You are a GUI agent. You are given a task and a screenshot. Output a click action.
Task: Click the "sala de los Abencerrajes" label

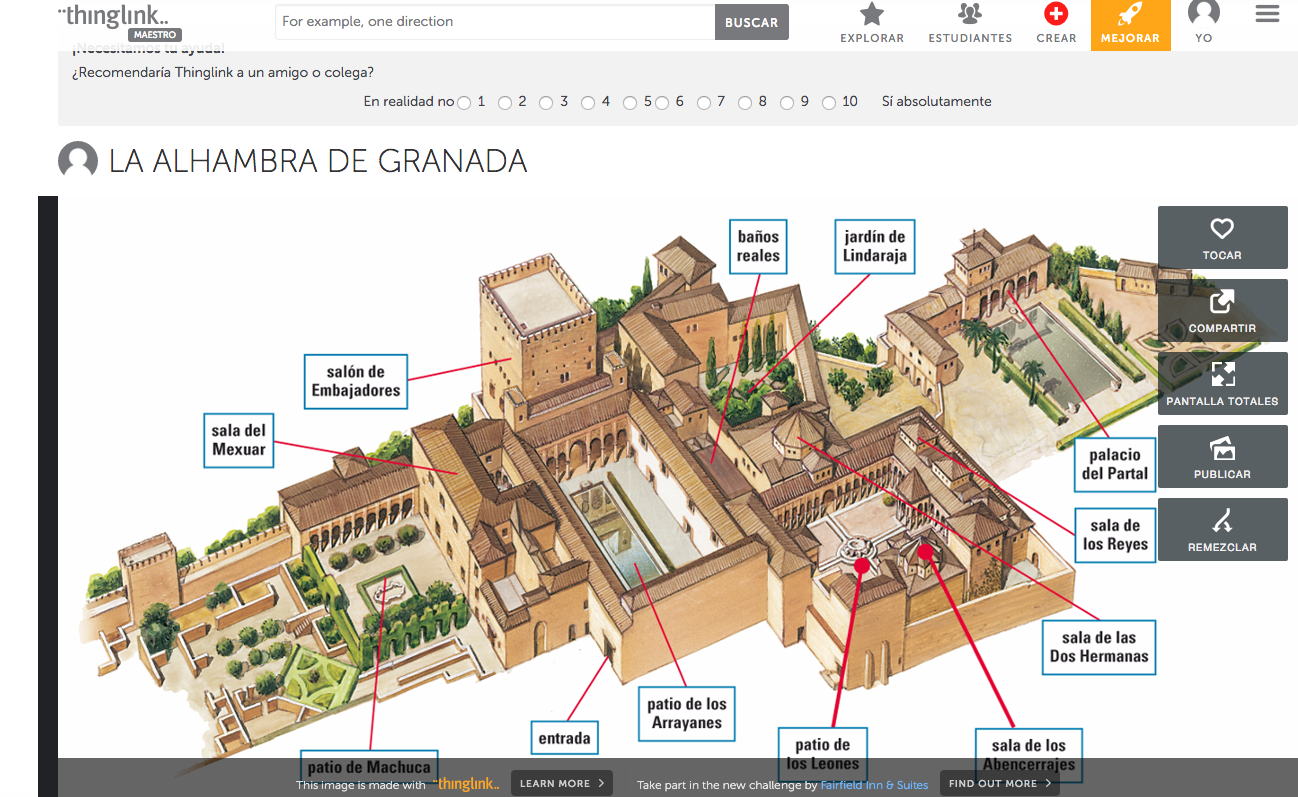pos(1029,754)
